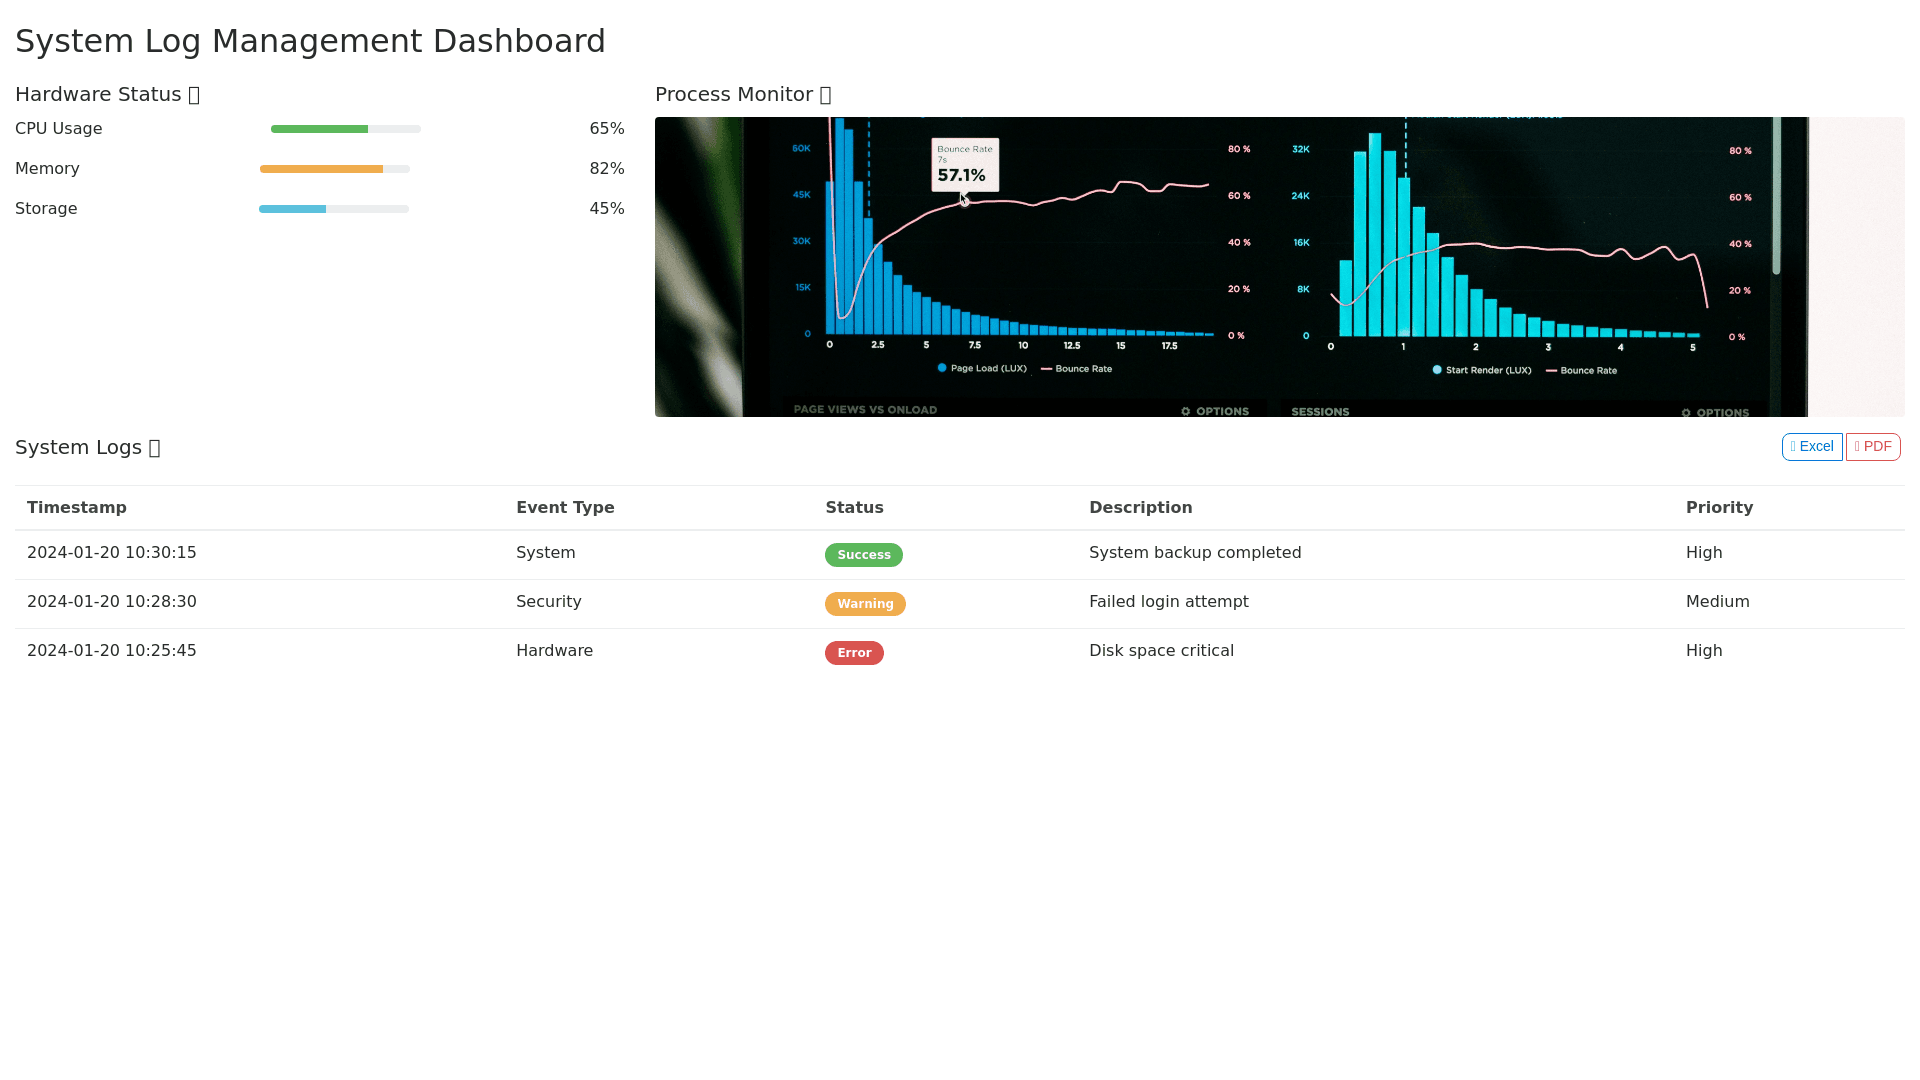Sort by the Timestamp column header
Image resolution: width=1920 pixels, height=1080 pixels.
pyautogui.click(x=77, y=508)
